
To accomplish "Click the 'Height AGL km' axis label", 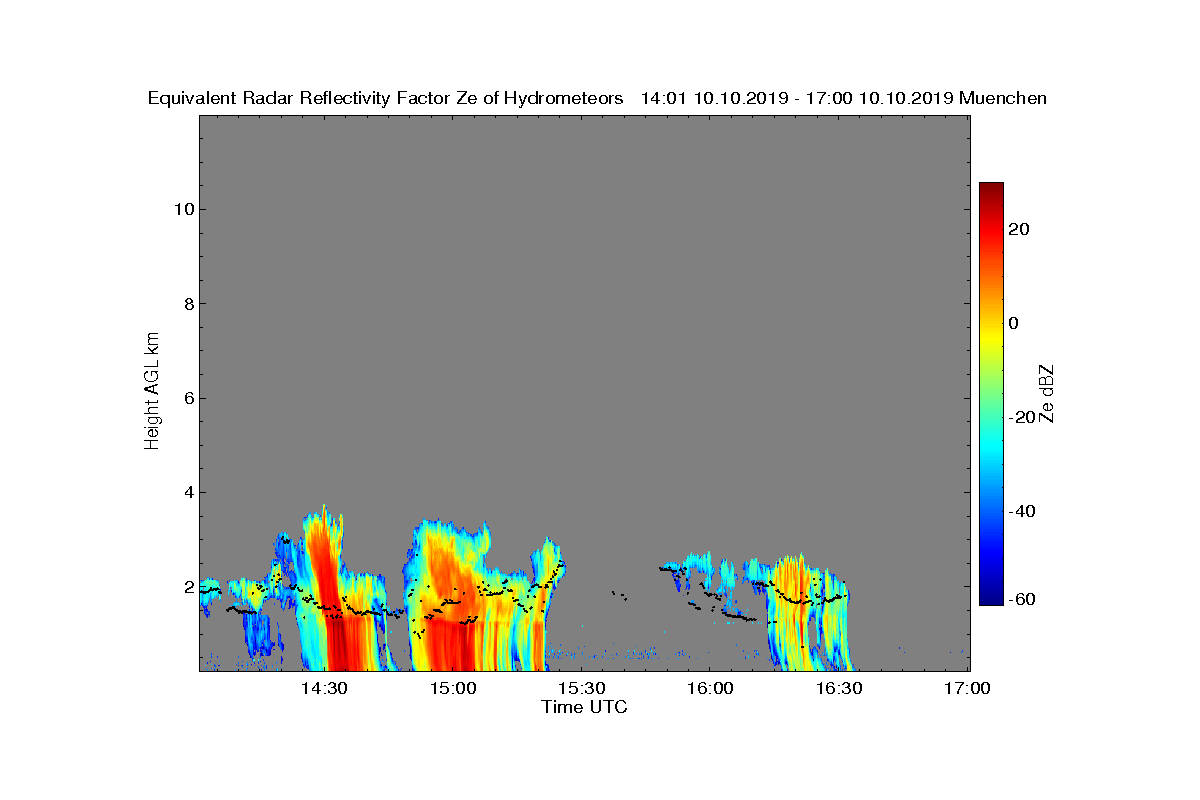I will (x=152, y=393).
